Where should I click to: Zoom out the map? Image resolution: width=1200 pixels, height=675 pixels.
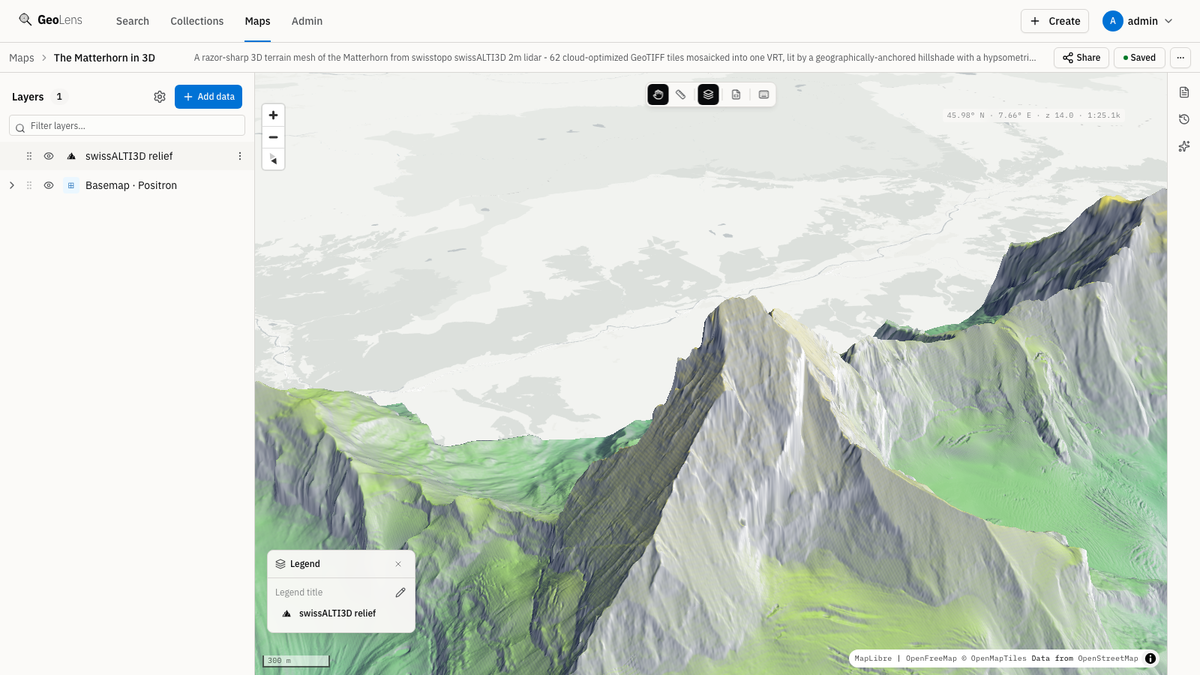tap(273, 137)
